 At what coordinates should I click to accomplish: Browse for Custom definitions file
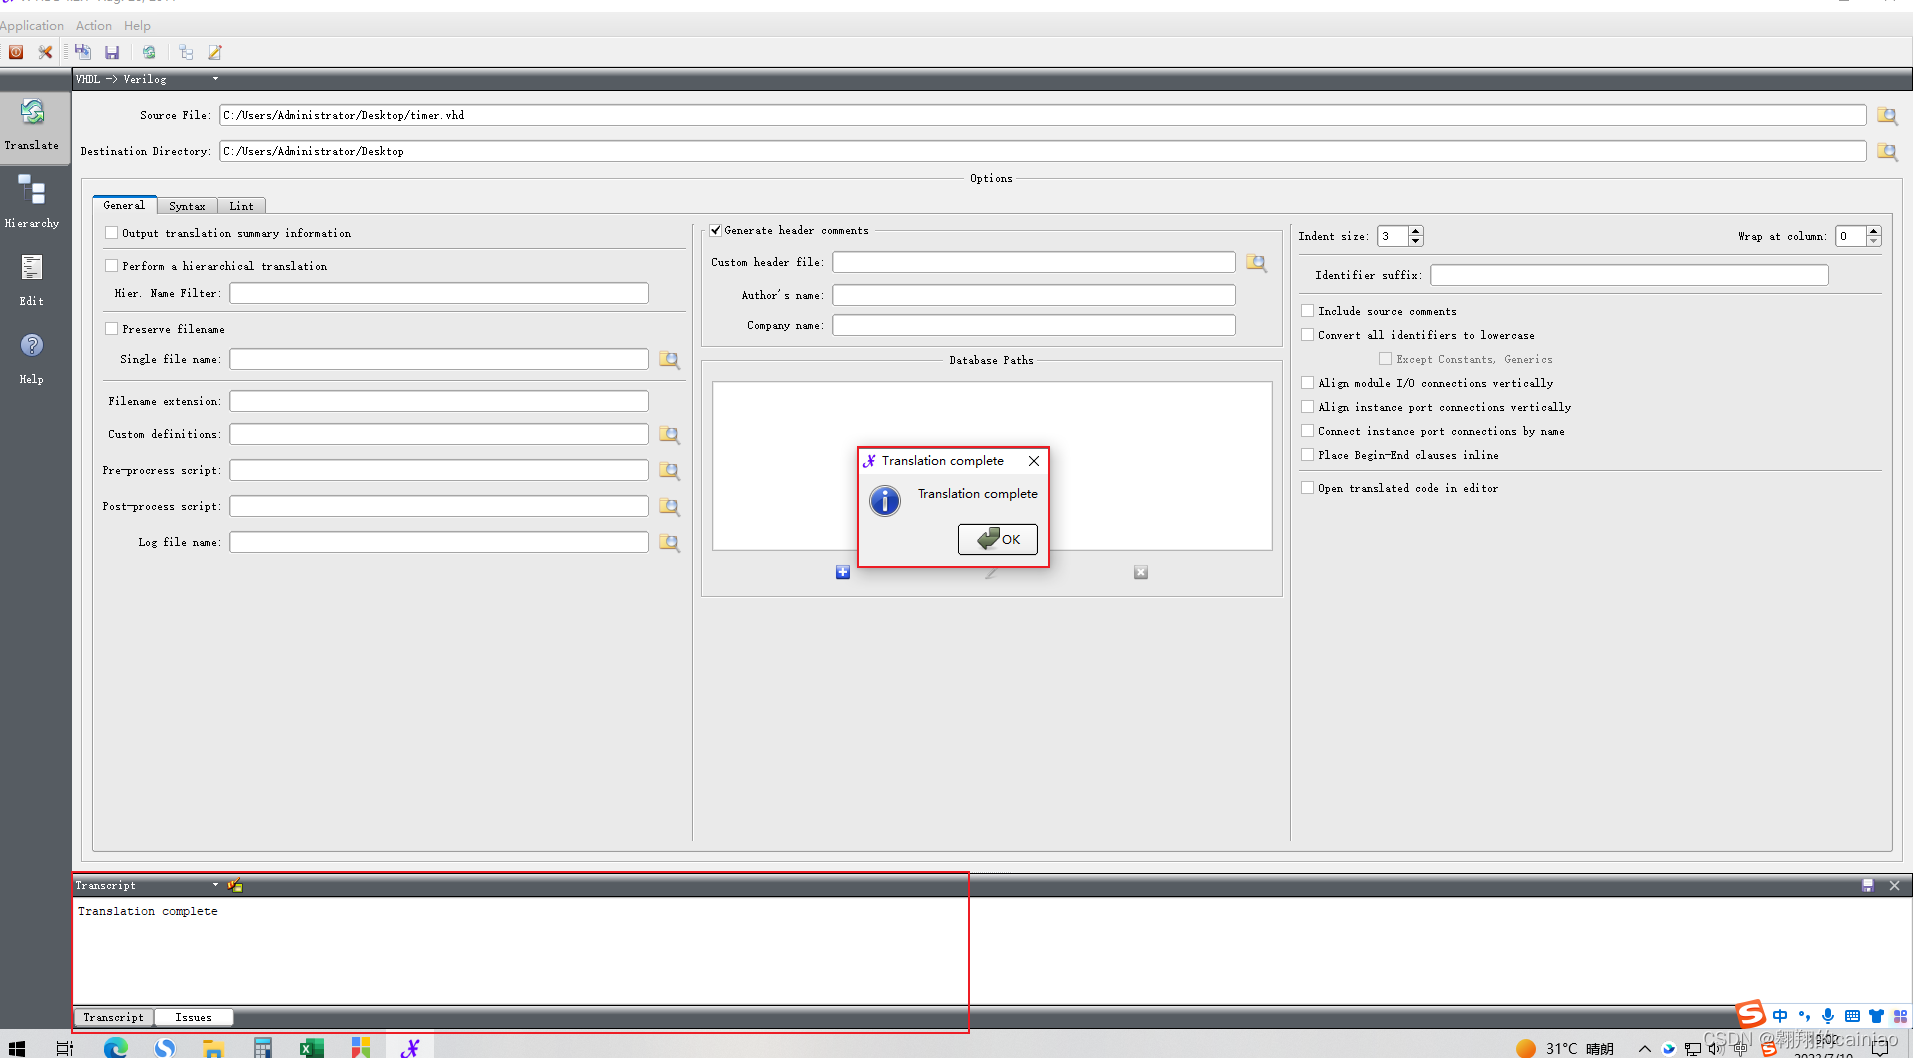click(669, 435)
